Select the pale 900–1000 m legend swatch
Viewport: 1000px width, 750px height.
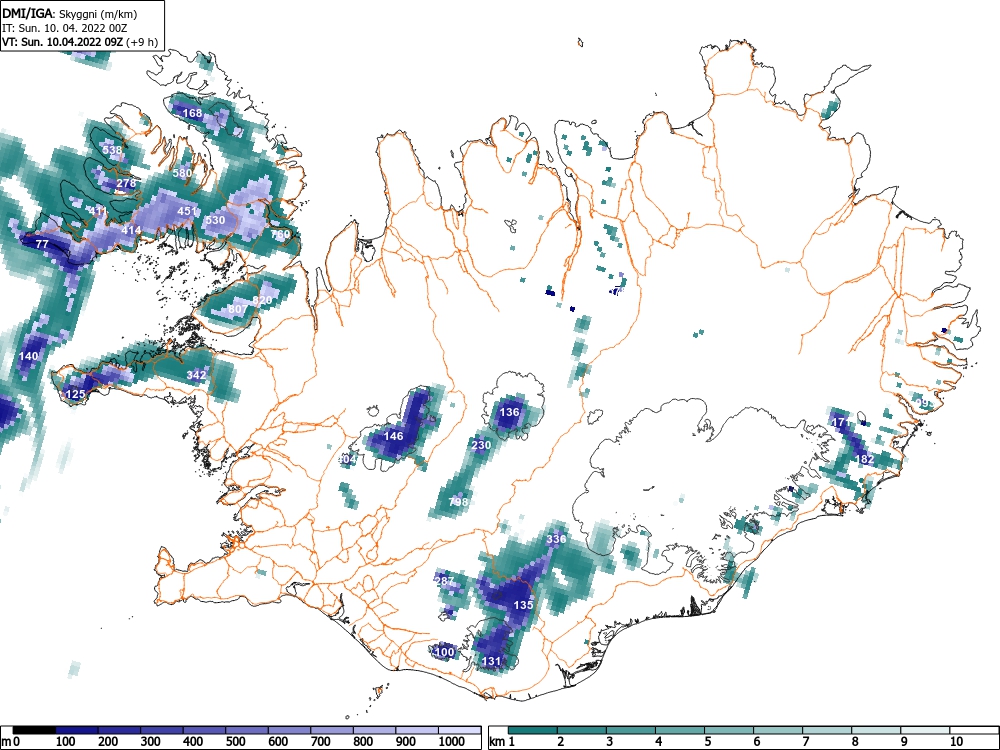pyautogui.click(x=417, y=730)
